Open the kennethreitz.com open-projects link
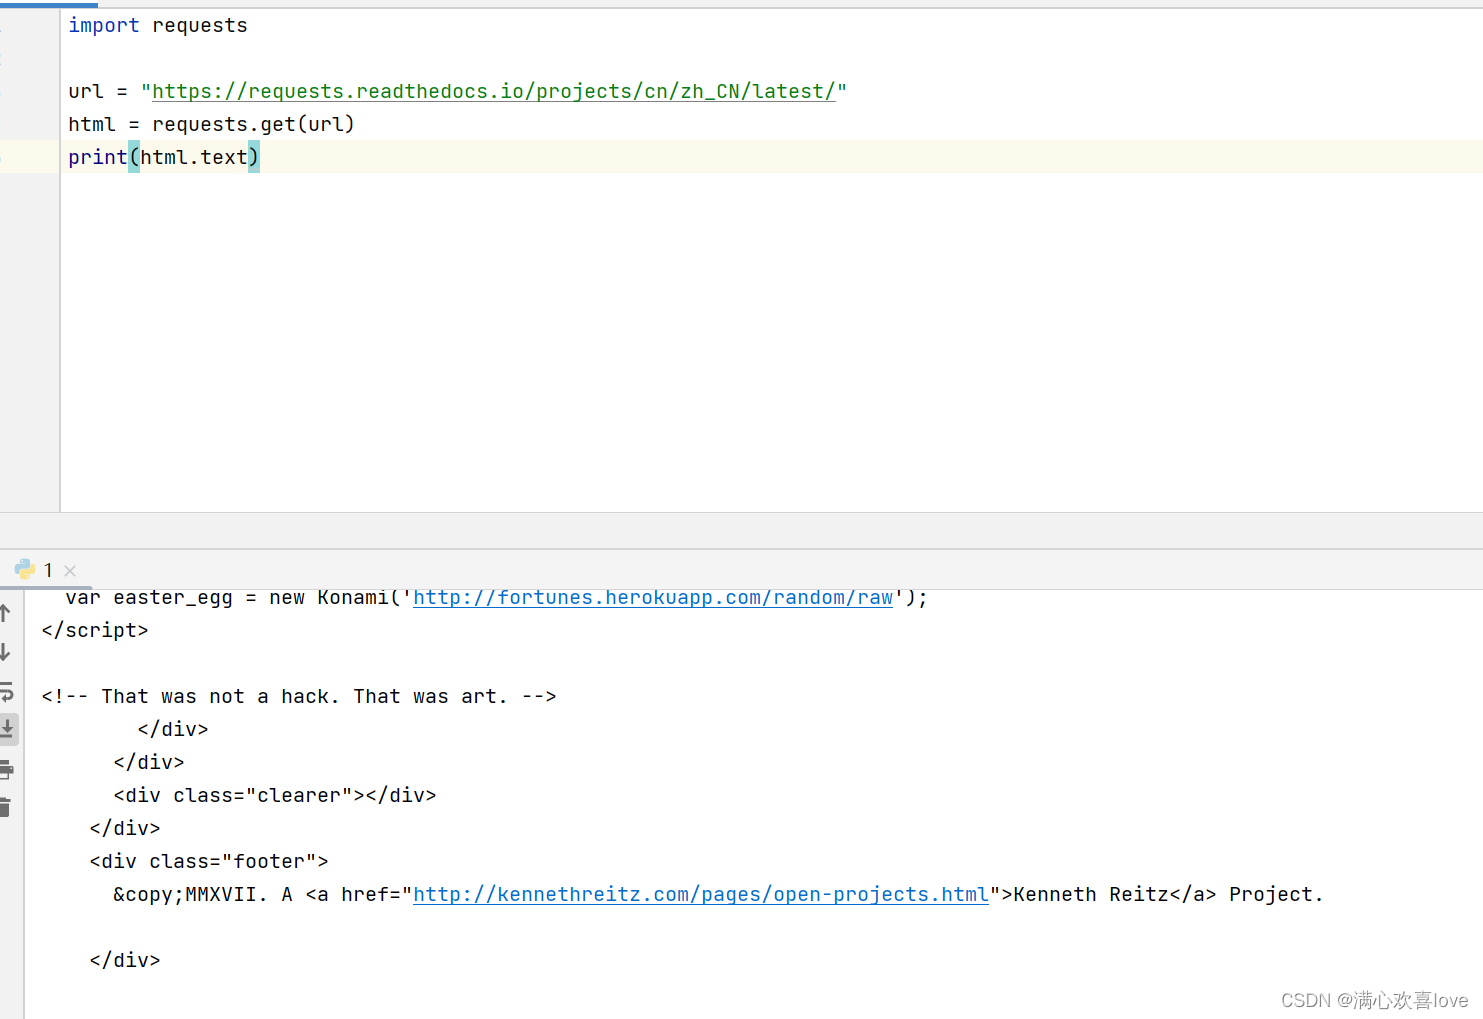 [701, 894]
